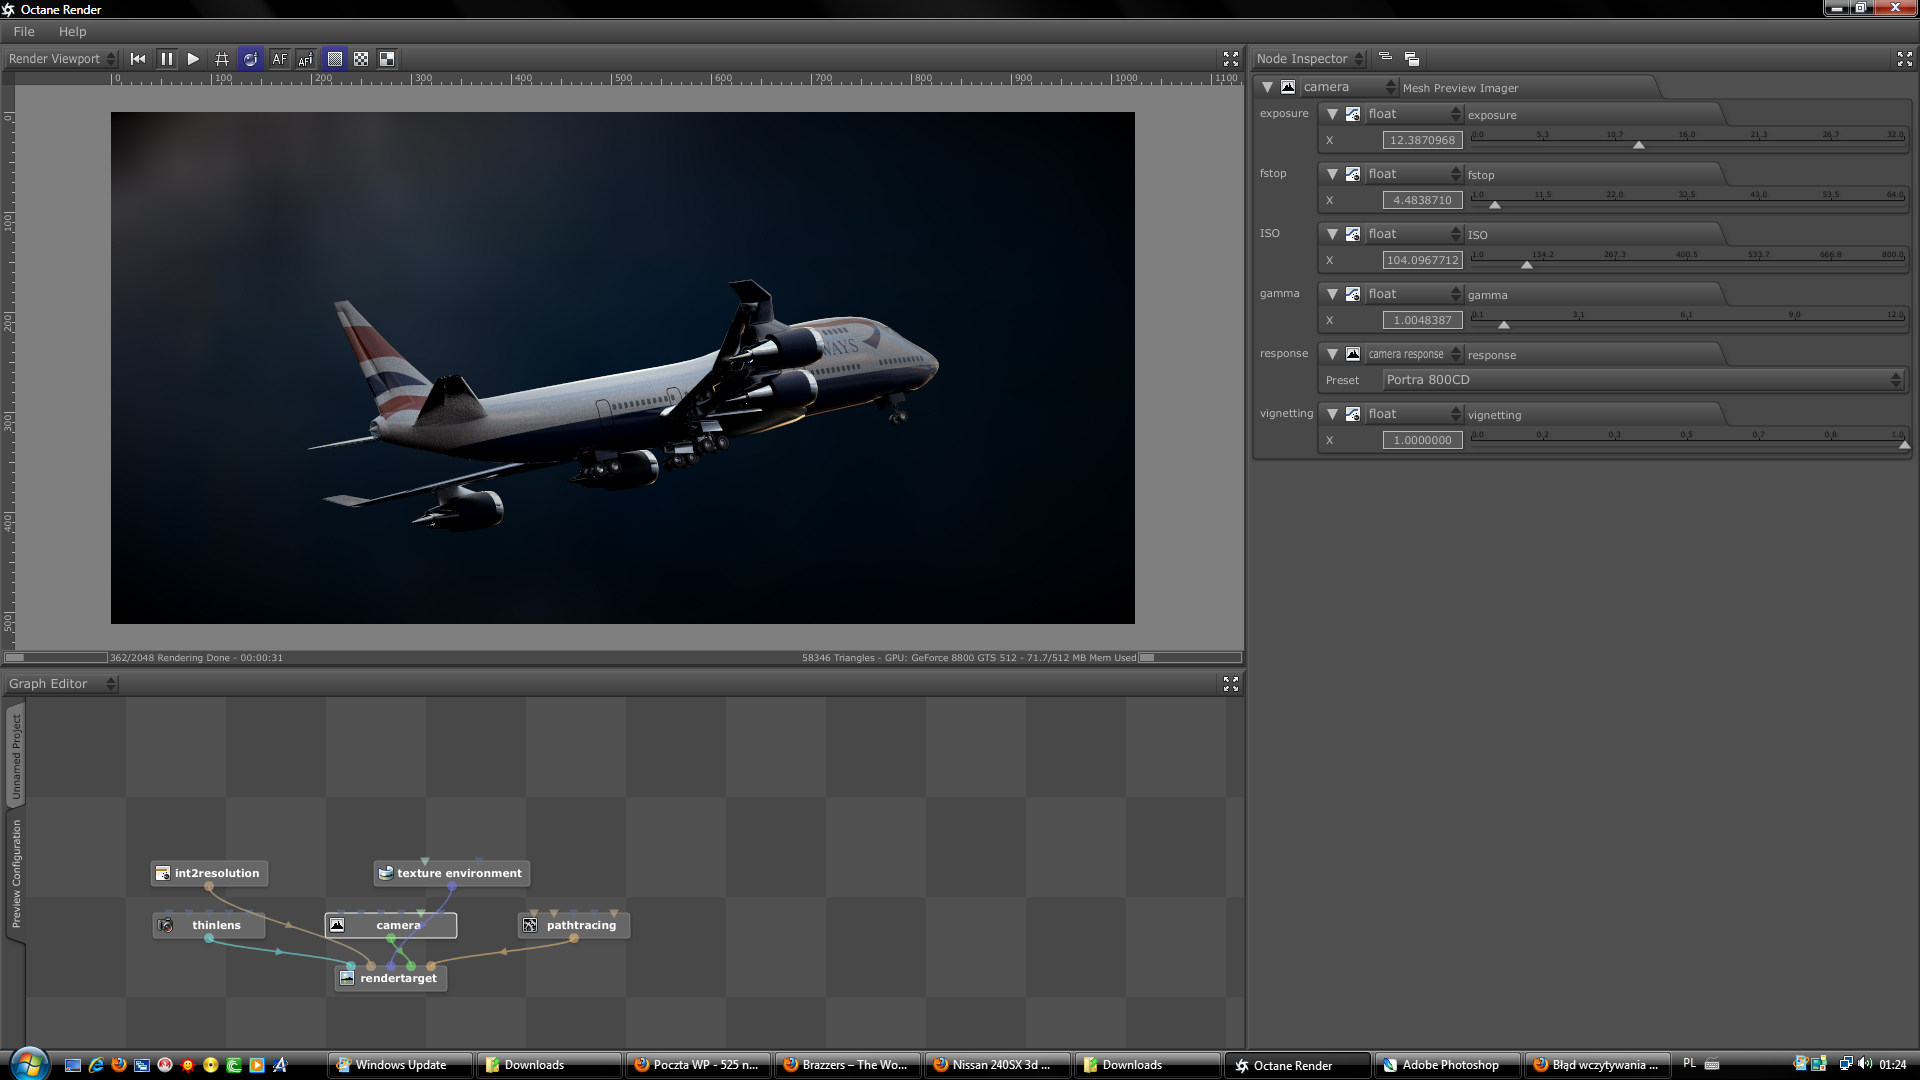Screen dimensions: 1920x1080
Task: Click the AF autofocus icon
Action: pyautogui.click(x=279, y=59)
